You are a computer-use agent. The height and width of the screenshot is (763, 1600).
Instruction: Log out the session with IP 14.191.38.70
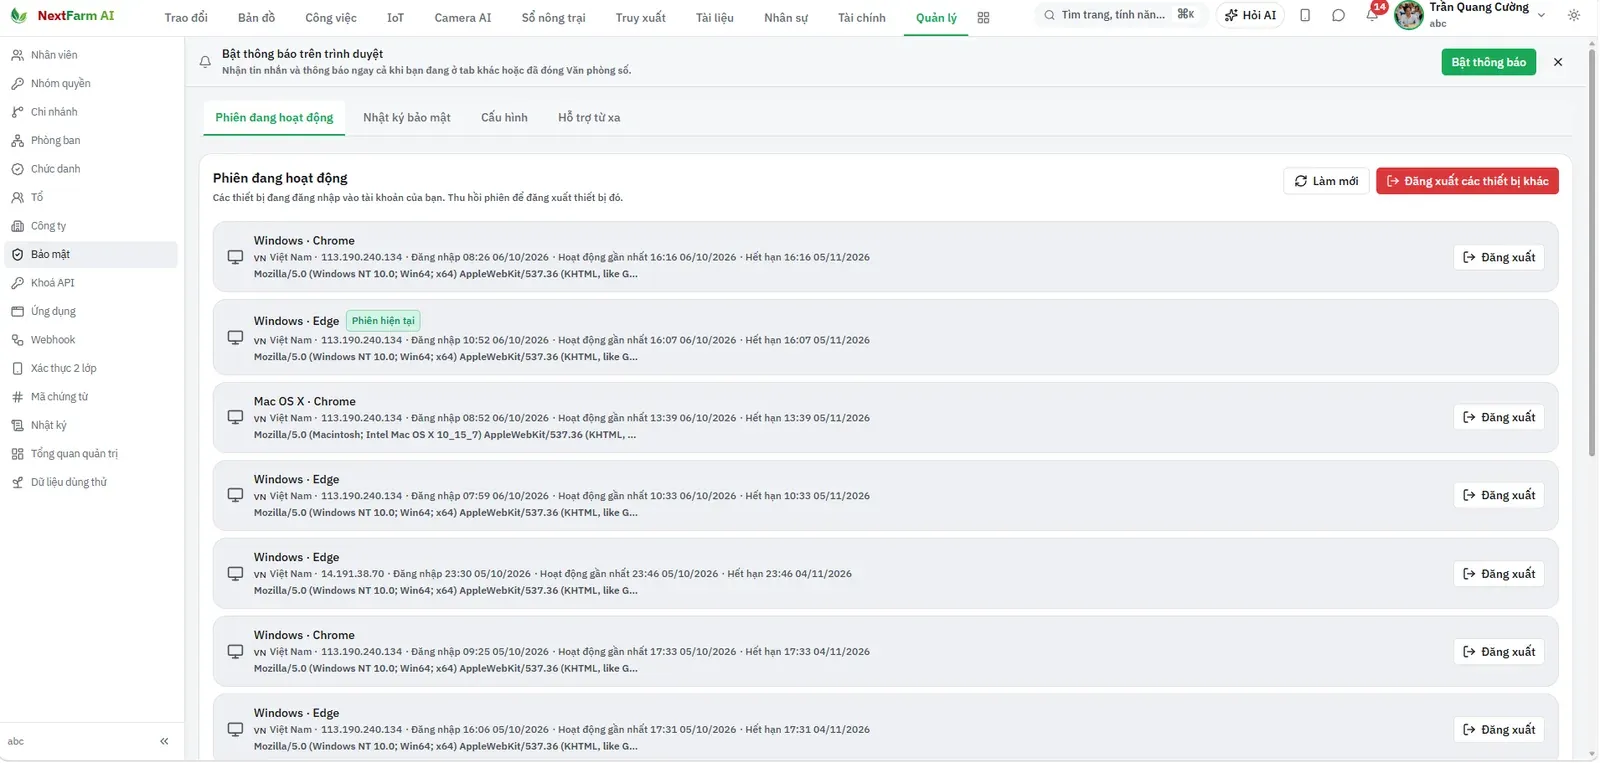click(1499, 574)
